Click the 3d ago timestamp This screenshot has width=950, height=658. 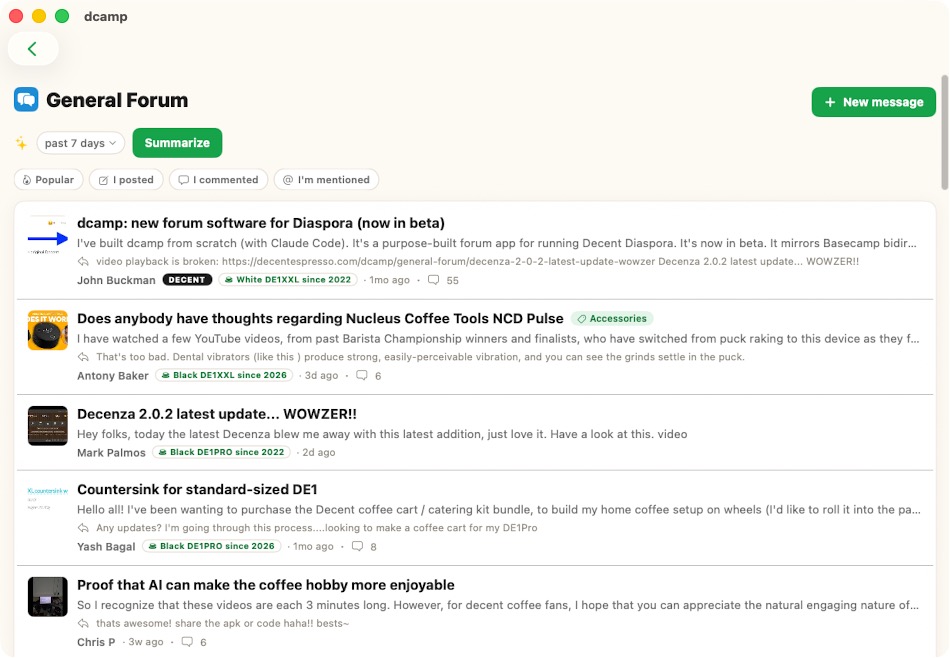[x=321, y=376]
